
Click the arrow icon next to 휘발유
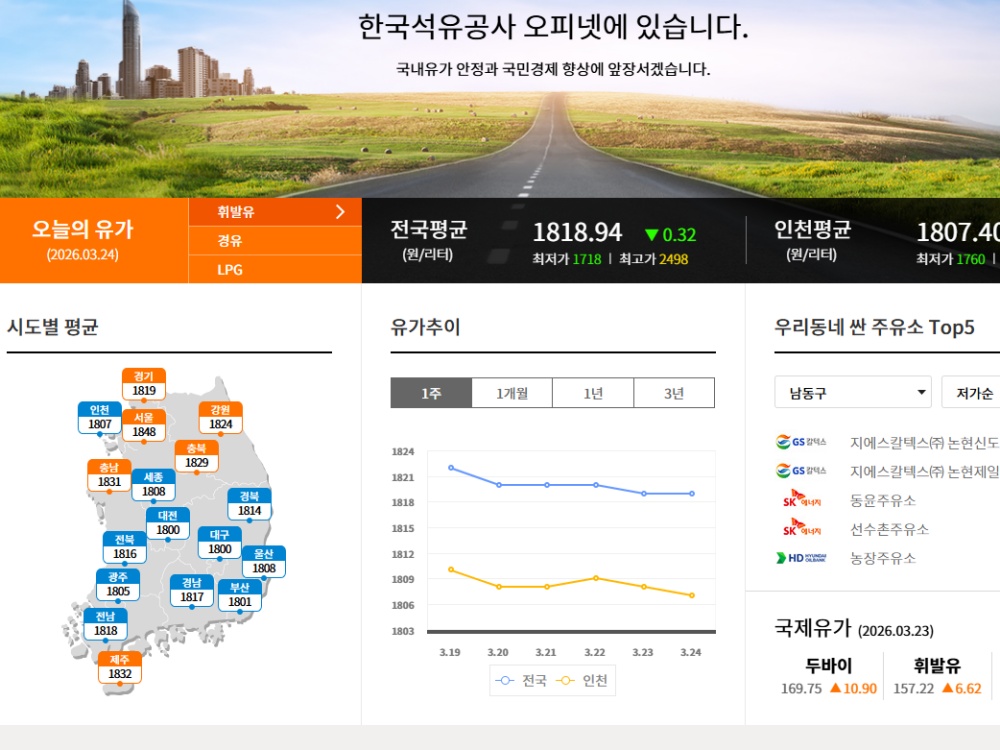click(x=340, y=212)
